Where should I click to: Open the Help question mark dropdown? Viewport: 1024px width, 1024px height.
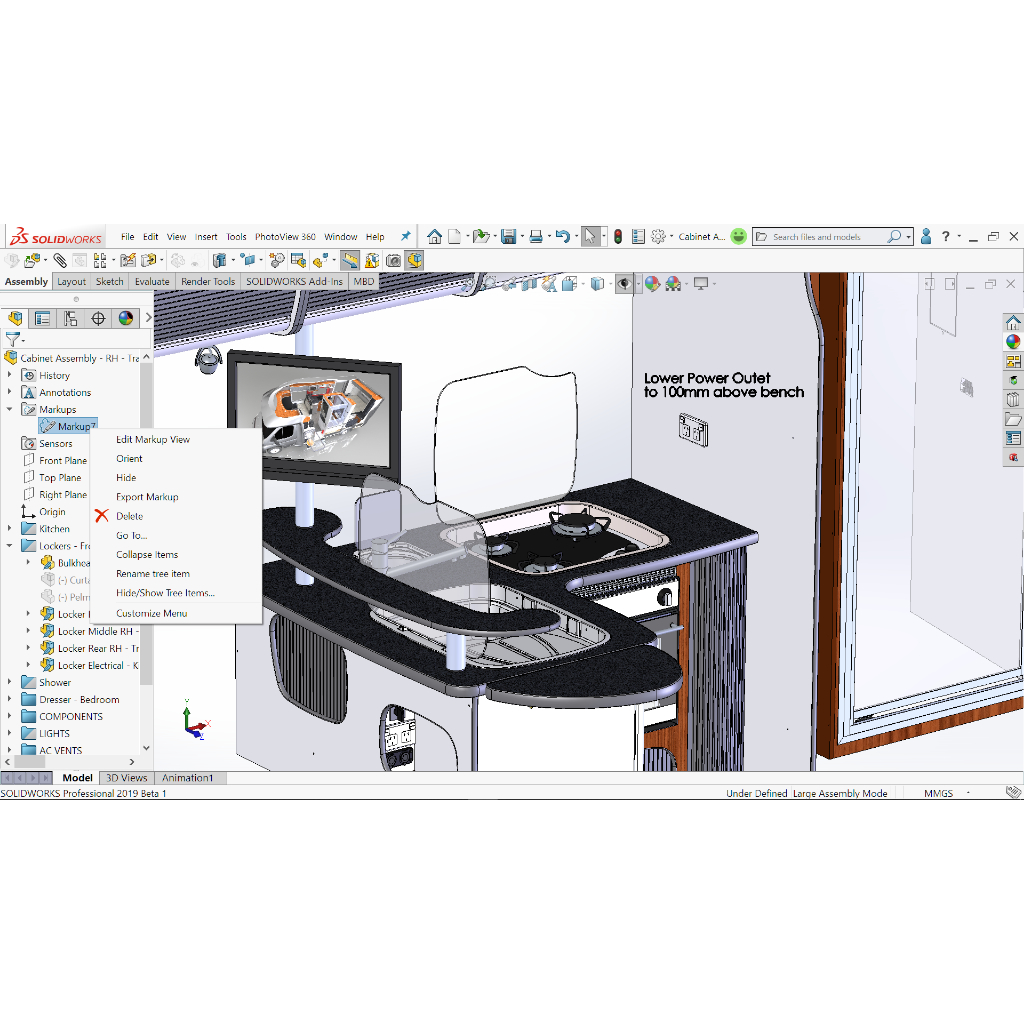click(x=959, y=236)
